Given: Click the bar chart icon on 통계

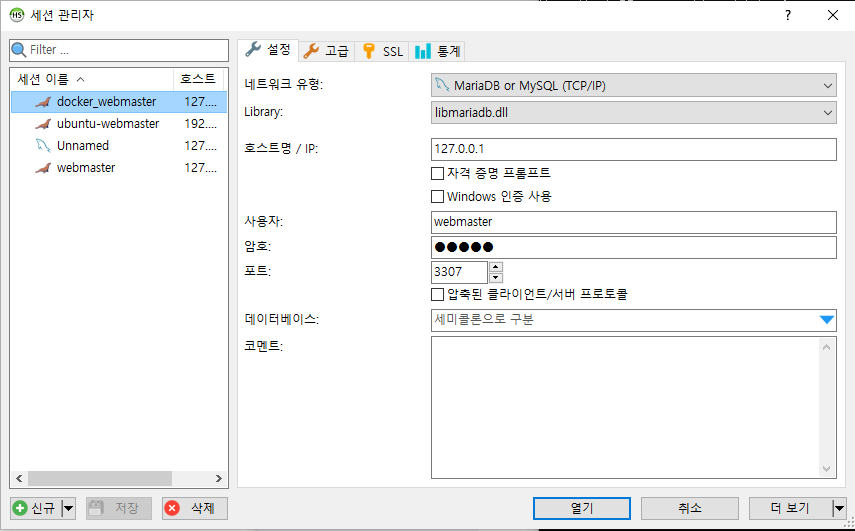Looking at the screenshot, I should 423,51.
